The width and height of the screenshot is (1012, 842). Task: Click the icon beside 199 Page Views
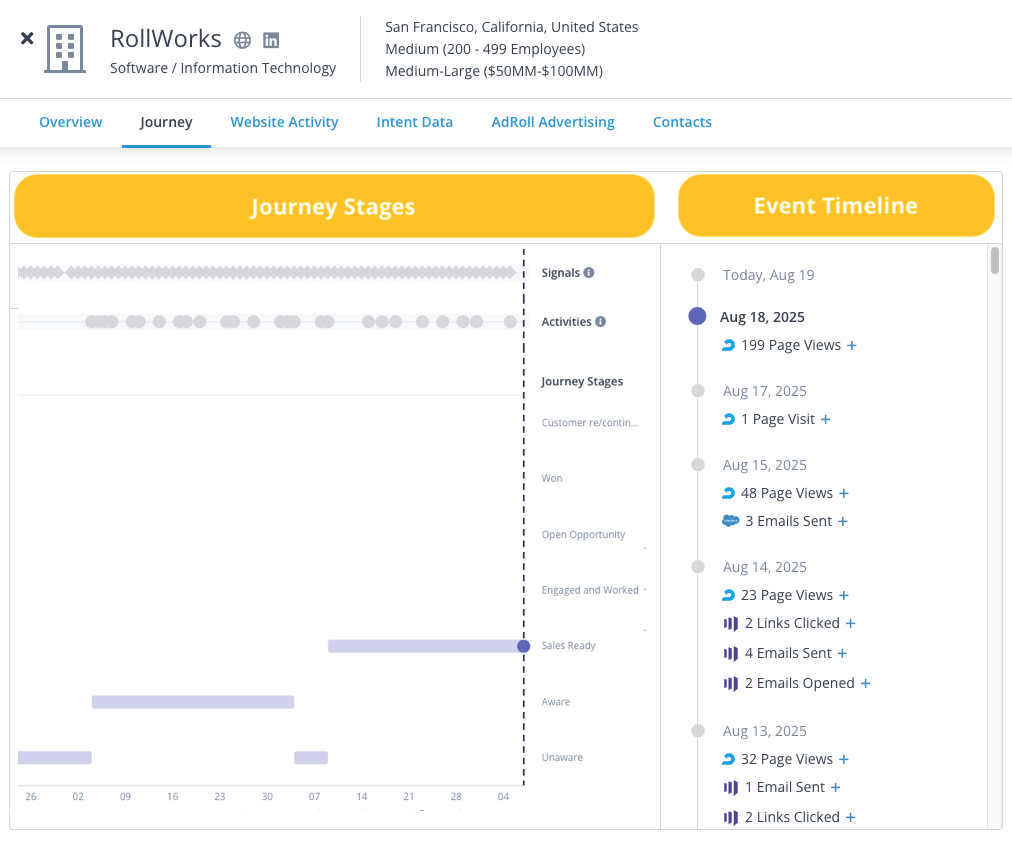point(728,345)
